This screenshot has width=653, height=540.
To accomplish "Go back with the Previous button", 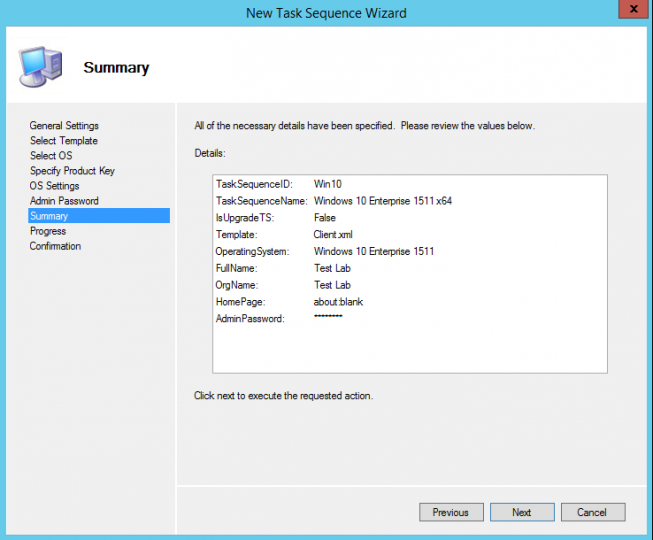I will (x=451, y=512).
